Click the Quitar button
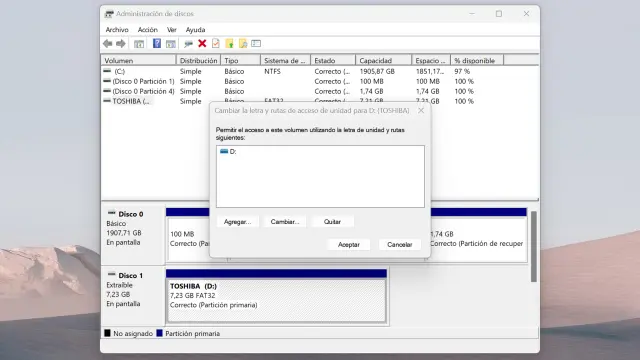The width and height of the screenshot is (640, 360). [x=332, y=222]
